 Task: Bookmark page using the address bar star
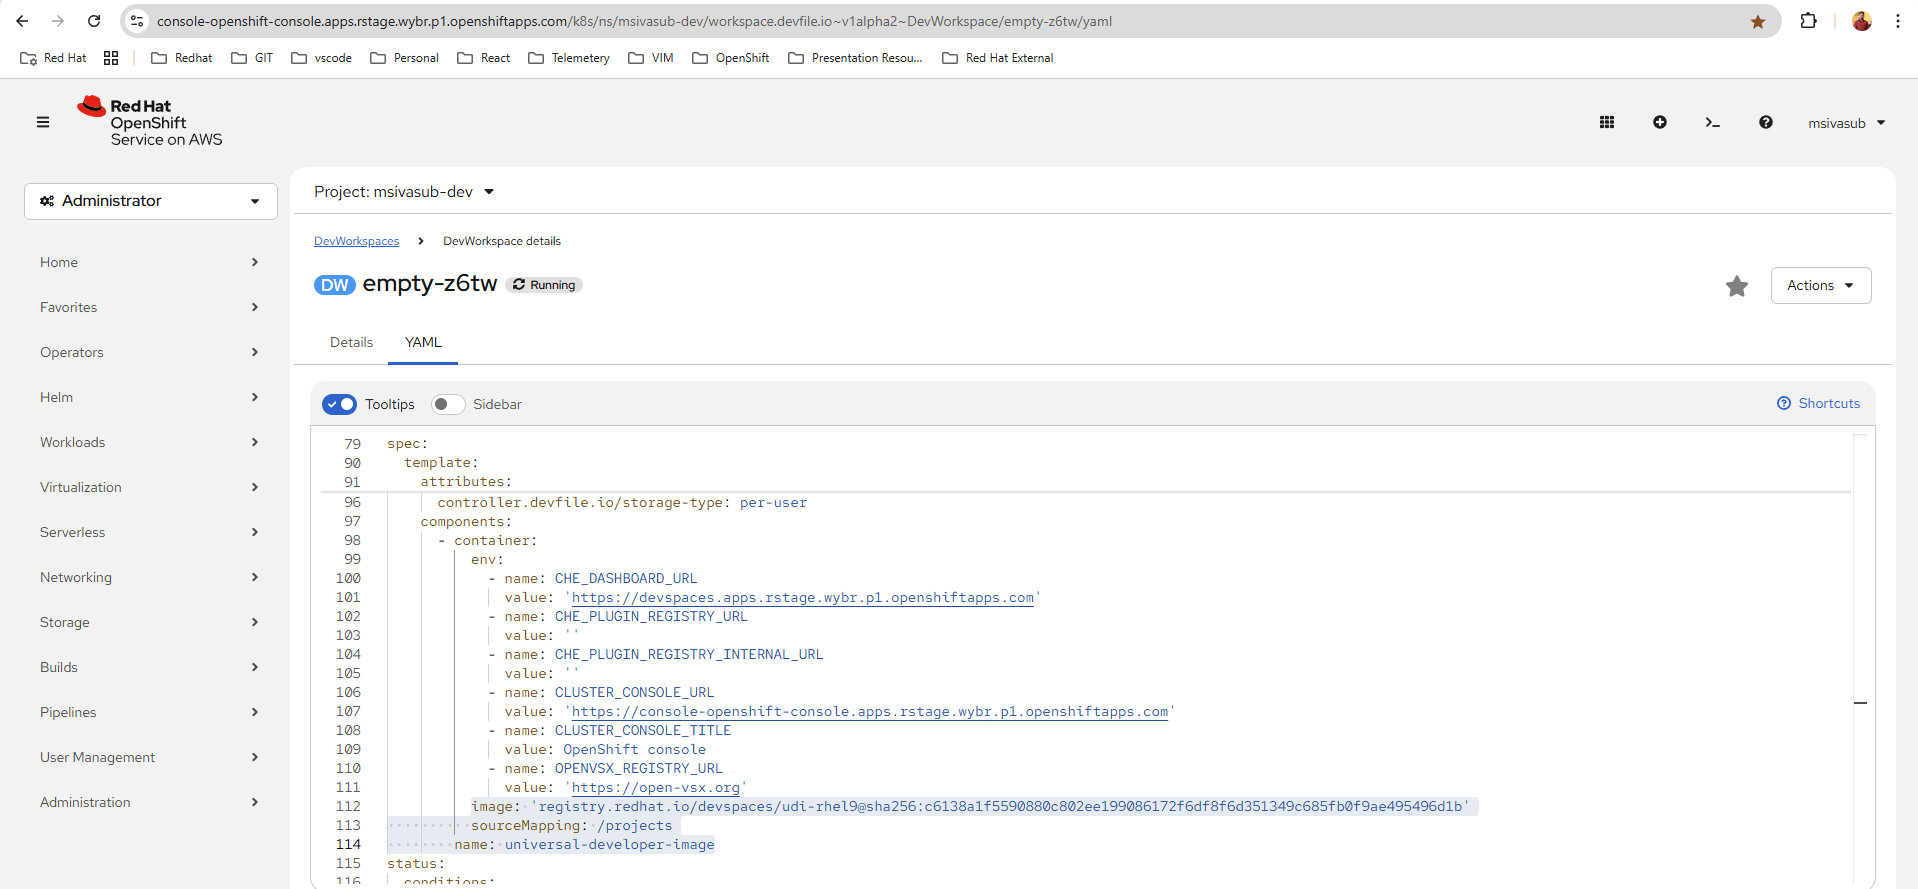point(1758,22)
